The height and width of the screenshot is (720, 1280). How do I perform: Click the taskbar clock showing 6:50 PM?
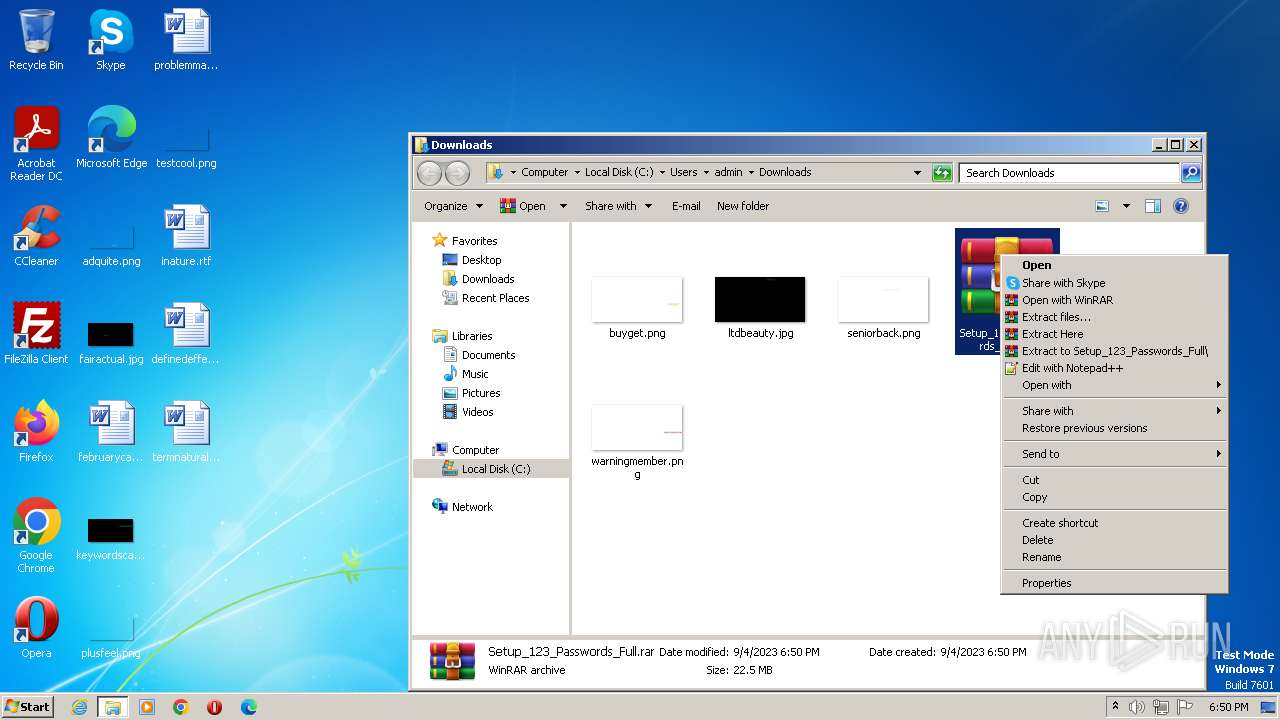coord(1228,707)
